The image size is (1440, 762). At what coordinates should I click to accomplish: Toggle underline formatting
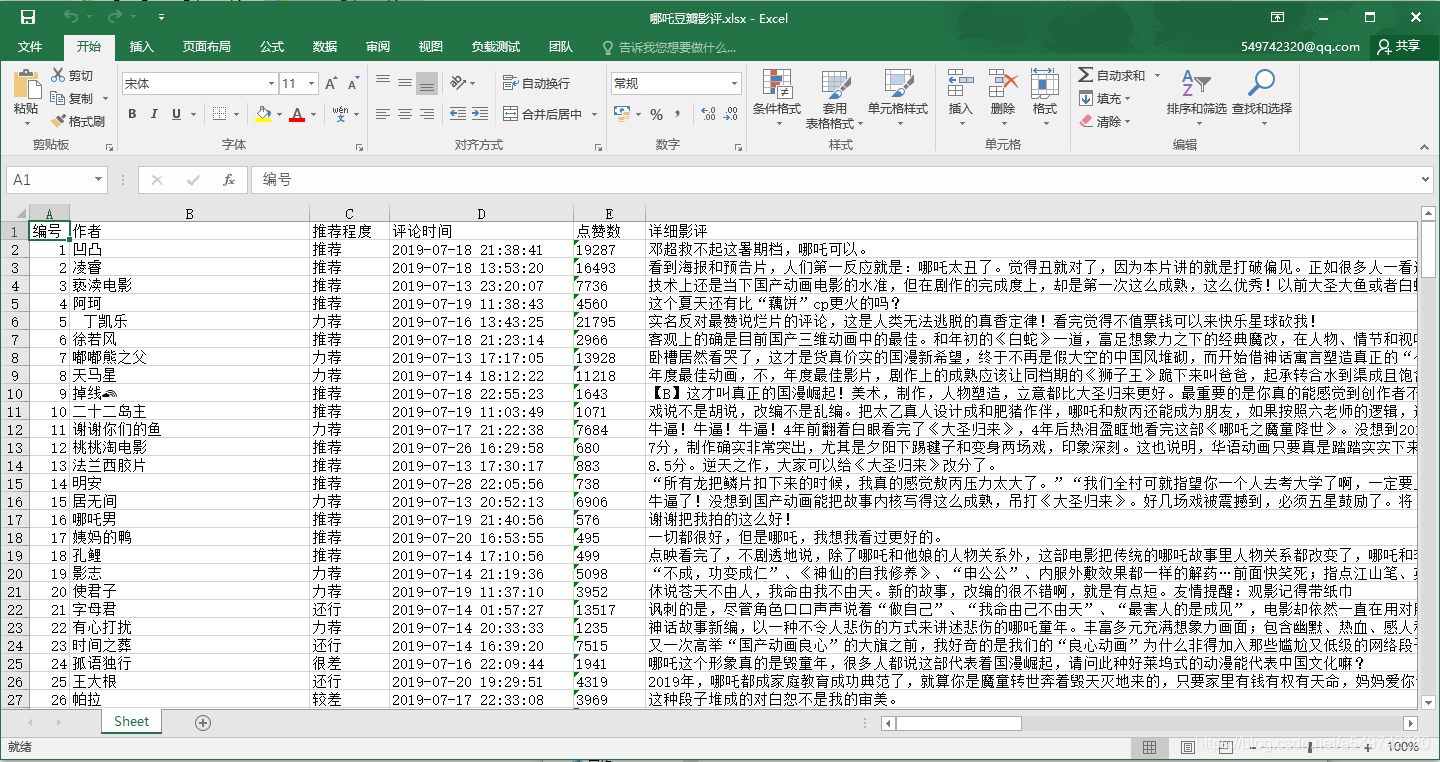(177, 114)
